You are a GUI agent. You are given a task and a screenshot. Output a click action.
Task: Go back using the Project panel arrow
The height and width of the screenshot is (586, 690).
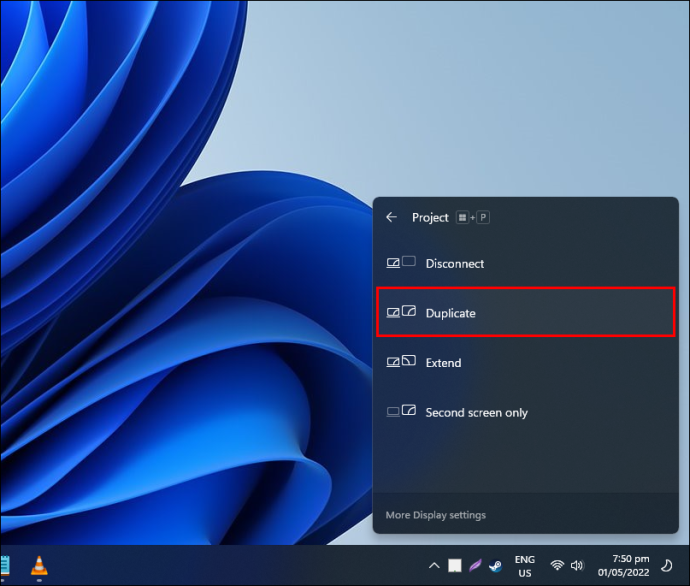[391, 217]
